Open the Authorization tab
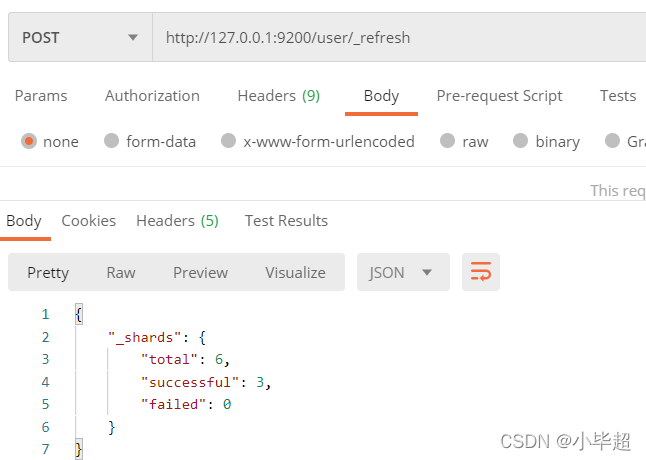This screenshot has width=646, height=460. coord(152,96)
